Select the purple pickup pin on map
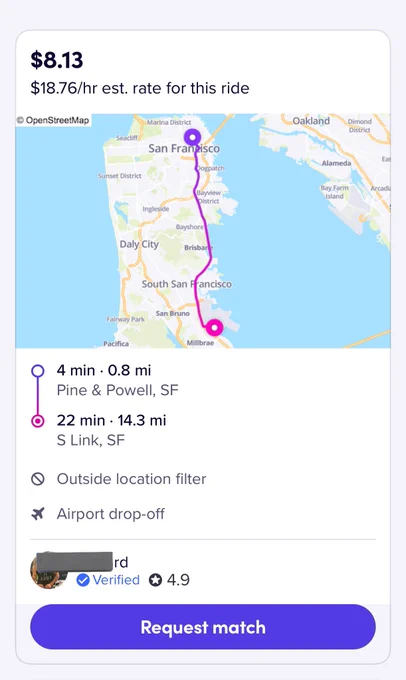Viewport: 406px width, 680px height. 192,137
